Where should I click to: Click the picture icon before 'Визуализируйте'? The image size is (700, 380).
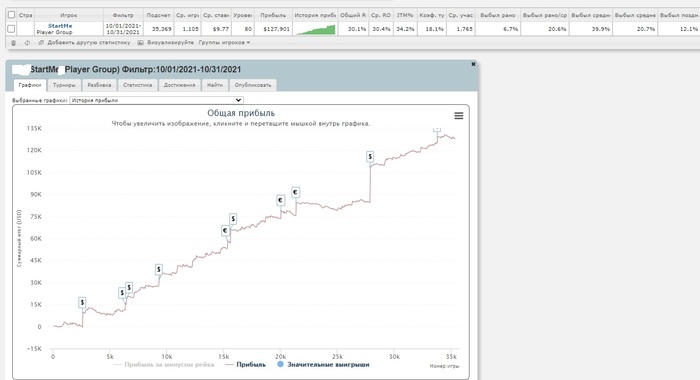pos(140,43)
